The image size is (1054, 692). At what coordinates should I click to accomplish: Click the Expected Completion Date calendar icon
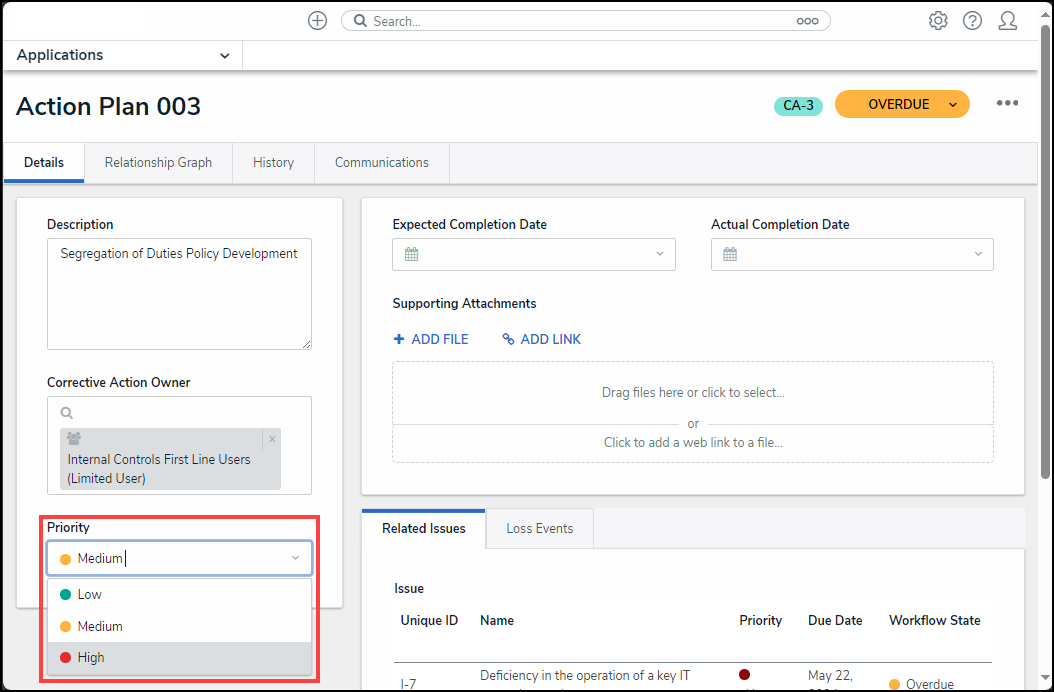click(x=411, y=254)
